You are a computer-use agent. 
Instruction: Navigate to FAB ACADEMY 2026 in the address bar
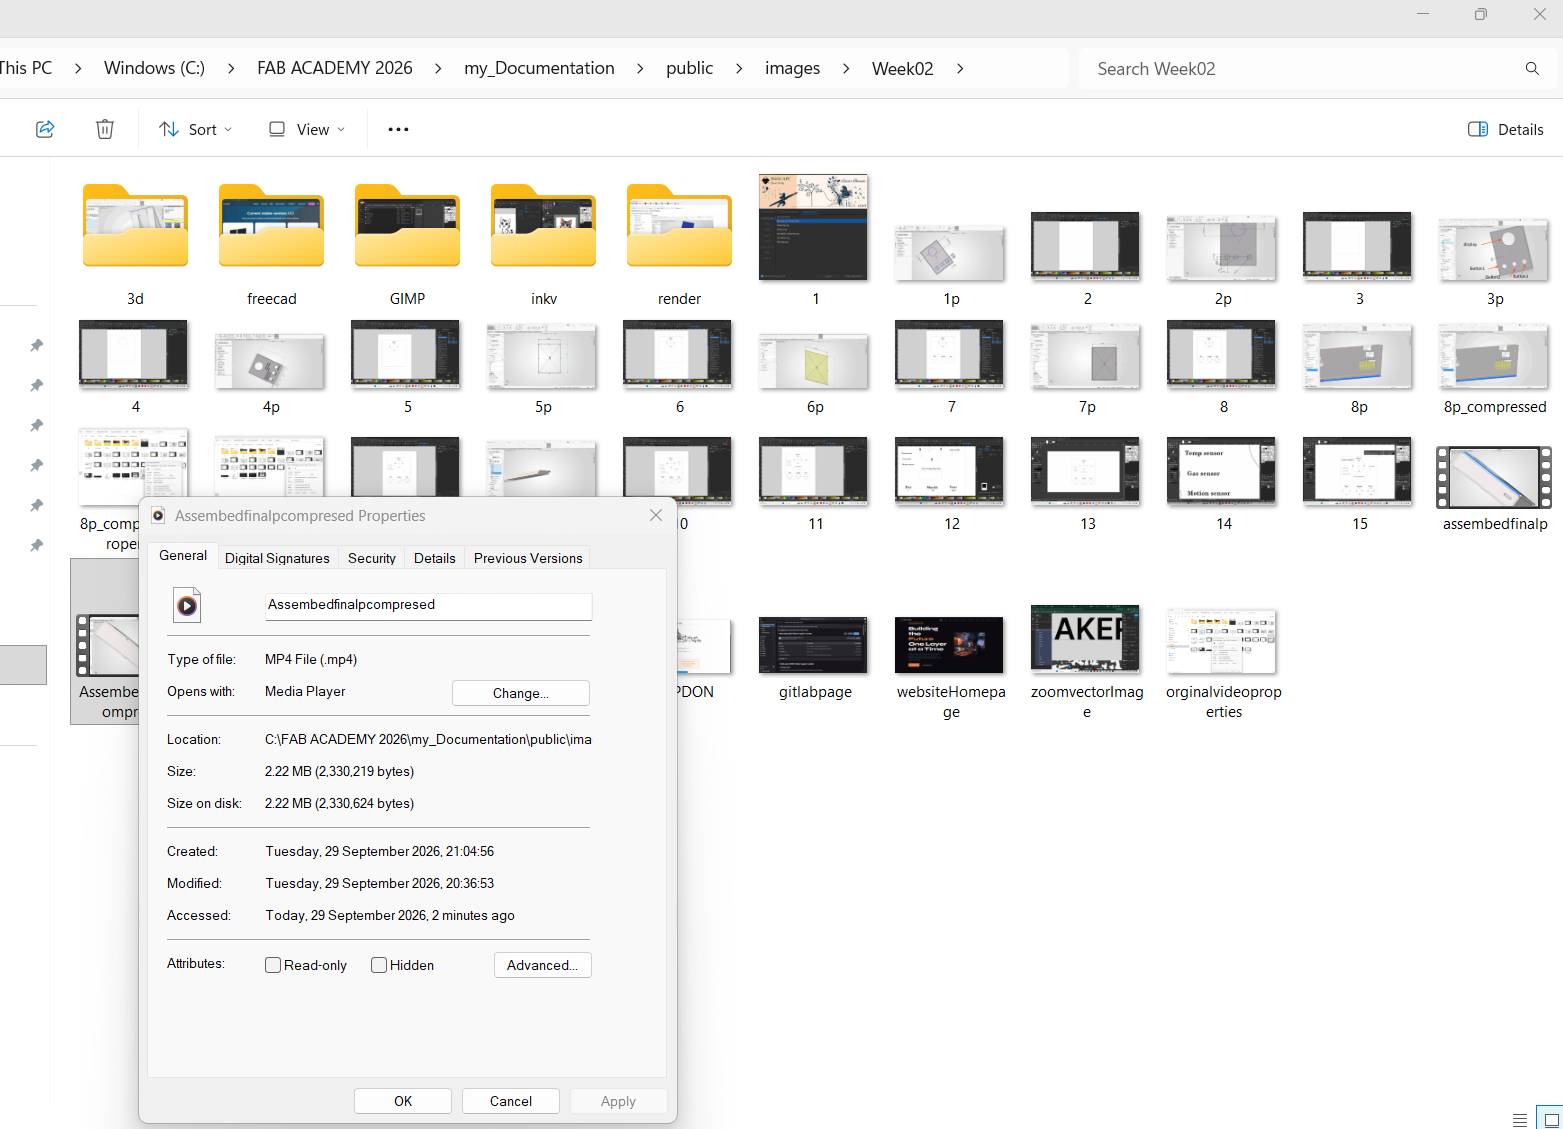[335, 68]
